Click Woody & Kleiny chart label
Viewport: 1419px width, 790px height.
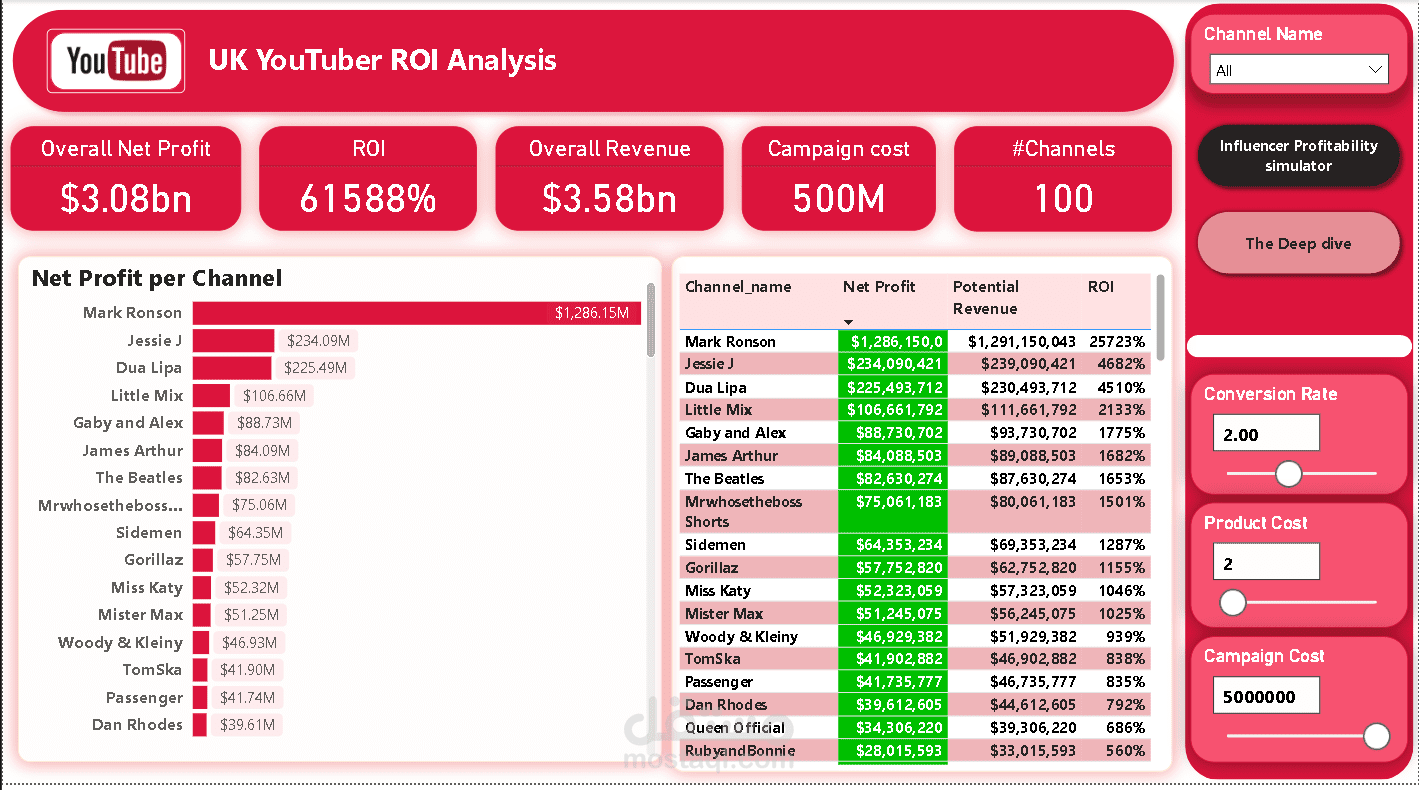(120, 643)
